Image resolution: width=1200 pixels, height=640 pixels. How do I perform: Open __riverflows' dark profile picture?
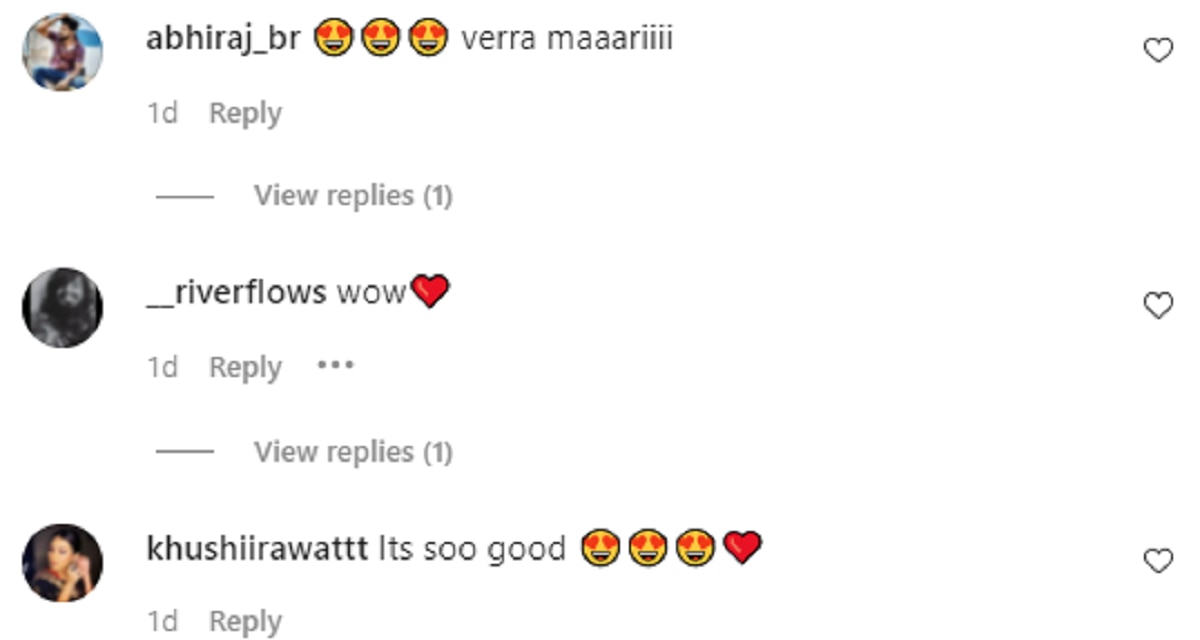[x=63, y=307]
